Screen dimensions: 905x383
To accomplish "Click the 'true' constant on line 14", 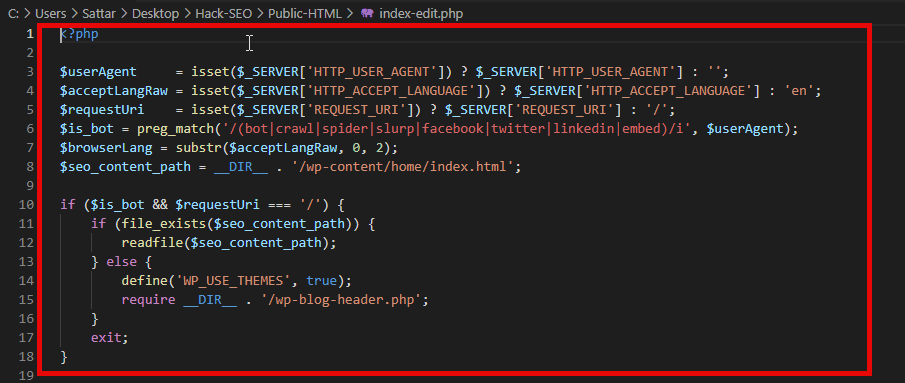I will coord(321,281).
